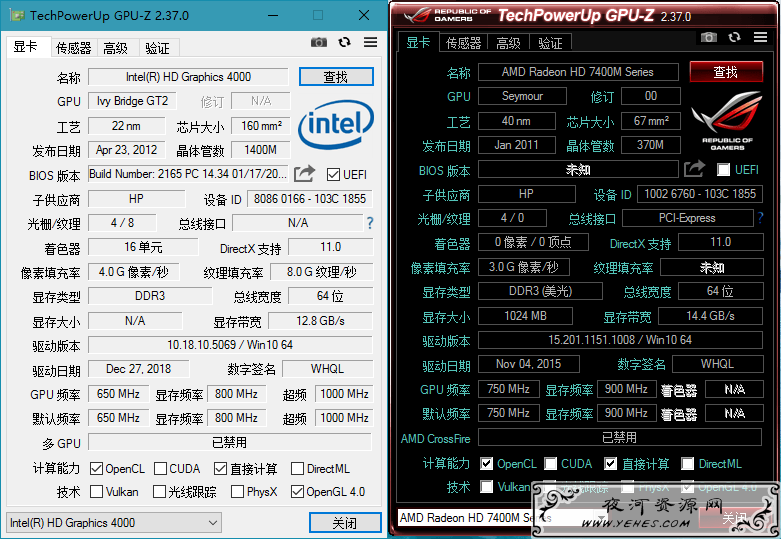The width and height of the screenshot is (781, 539).
Task: Click 1400M transistor count value
Action: tap(260, 150)
